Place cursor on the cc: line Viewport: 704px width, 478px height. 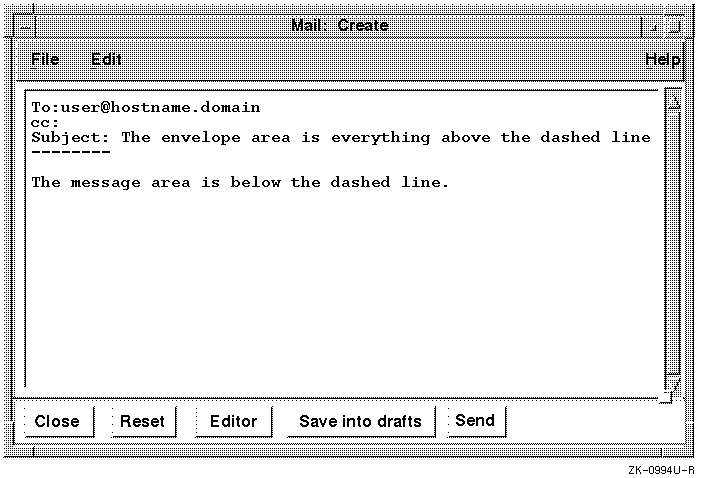45,122
